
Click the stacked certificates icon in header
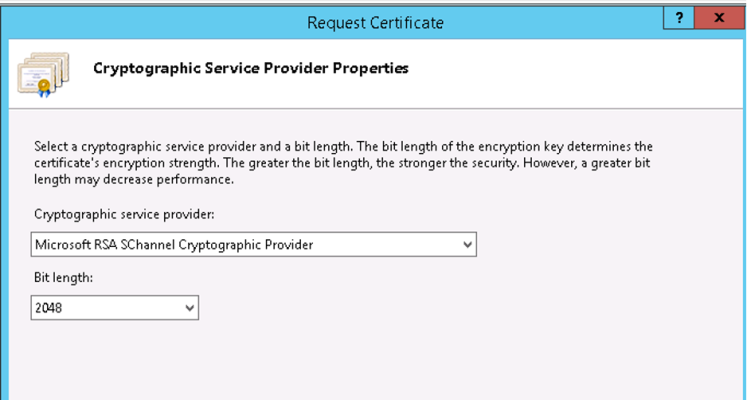pos(43,74)
